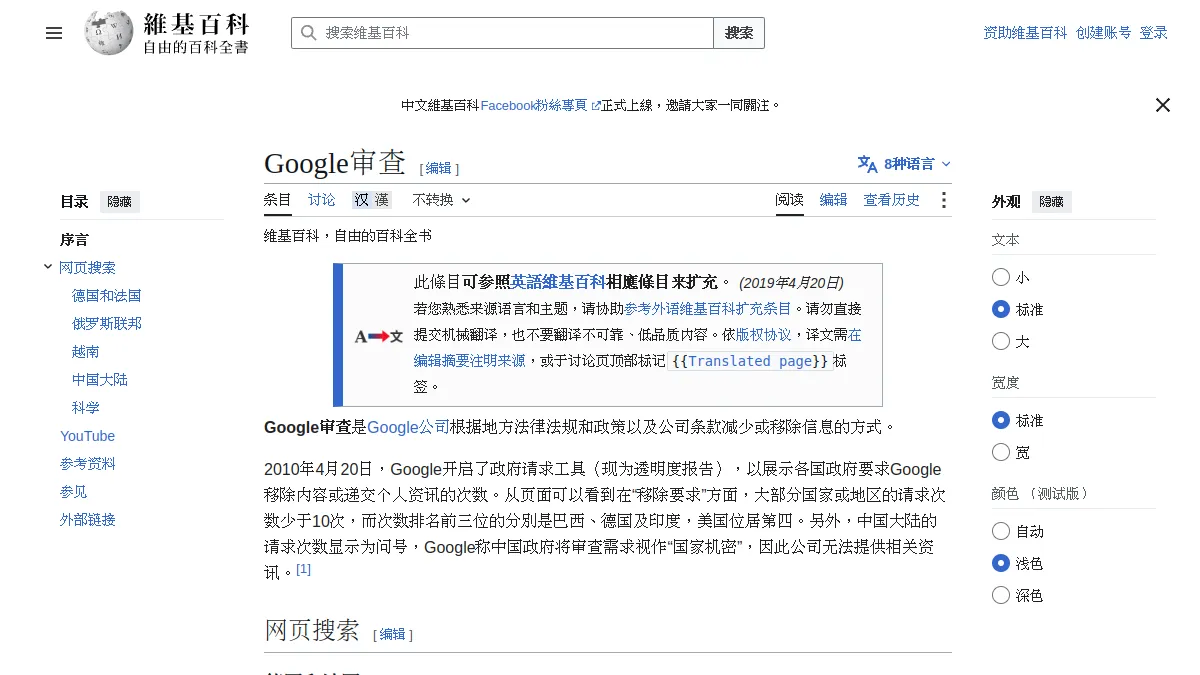
Task: Jump to 越南 in contents
Action: click(x=86, y=352)
